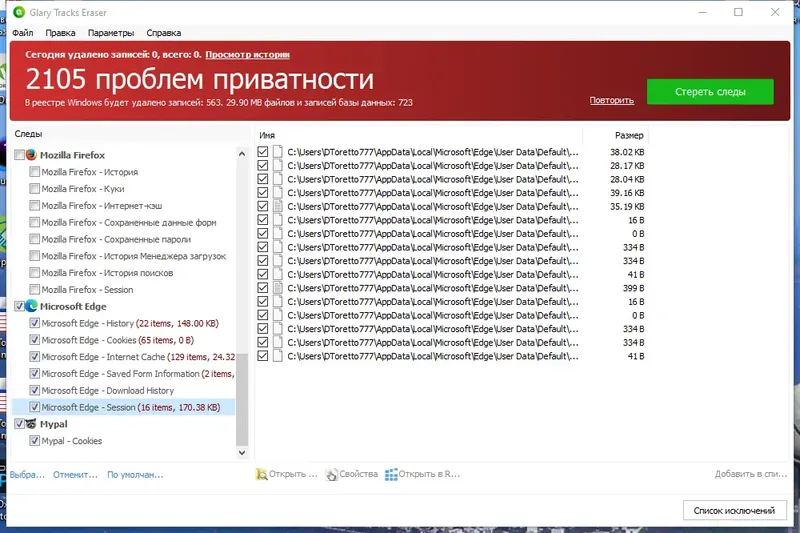This screenshot has height=533, width=800.
Task: Select the Mypal browser icon
Action: click(32, 424)
